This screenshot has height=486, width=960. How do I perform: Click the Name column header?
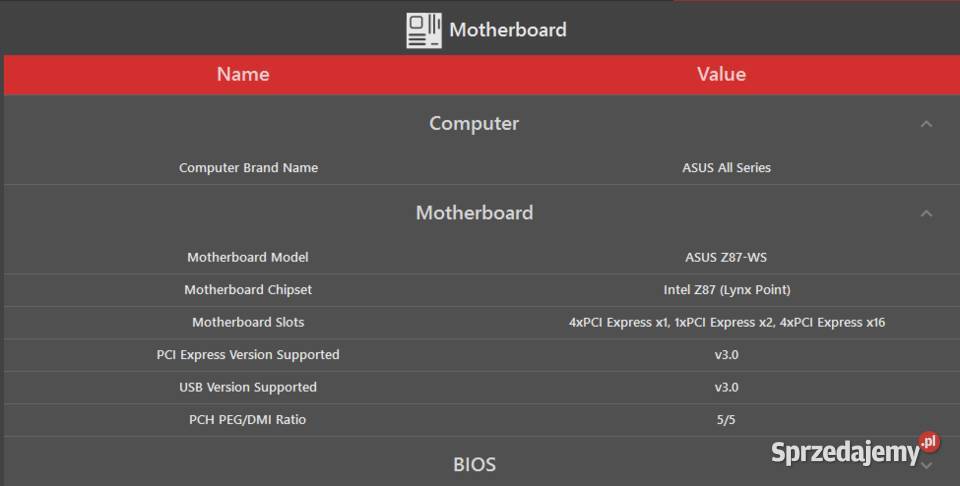[243, 74]
